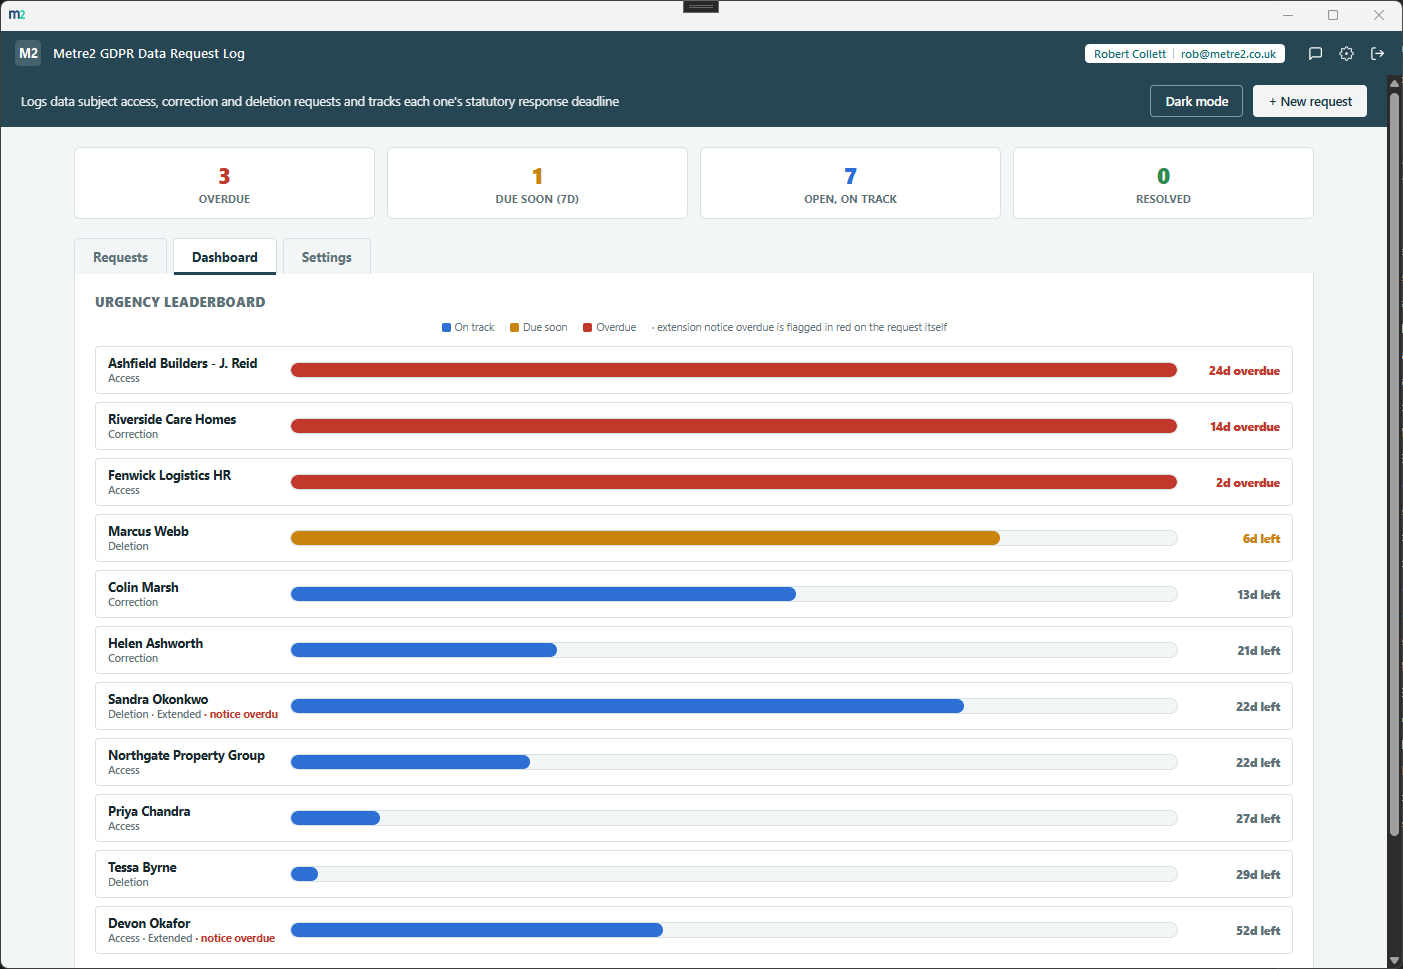The width and height of the screenshot is (1403, 969).
Task: Open Devon Okafor access request
Action: [694, 930]
